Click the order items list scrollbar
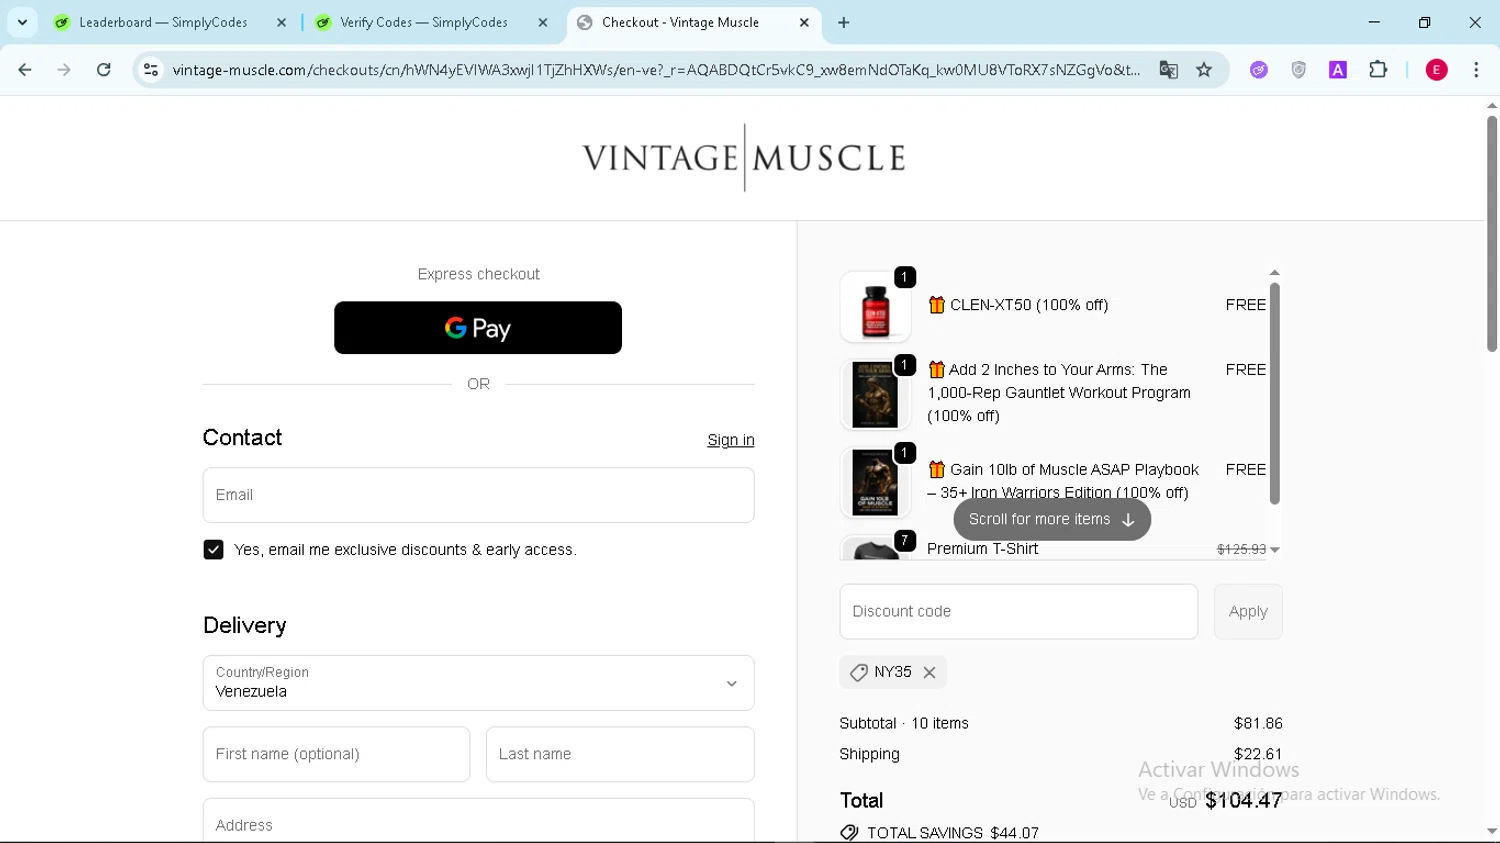This screenshot has width=1500, height=843. pos(1275,394)
